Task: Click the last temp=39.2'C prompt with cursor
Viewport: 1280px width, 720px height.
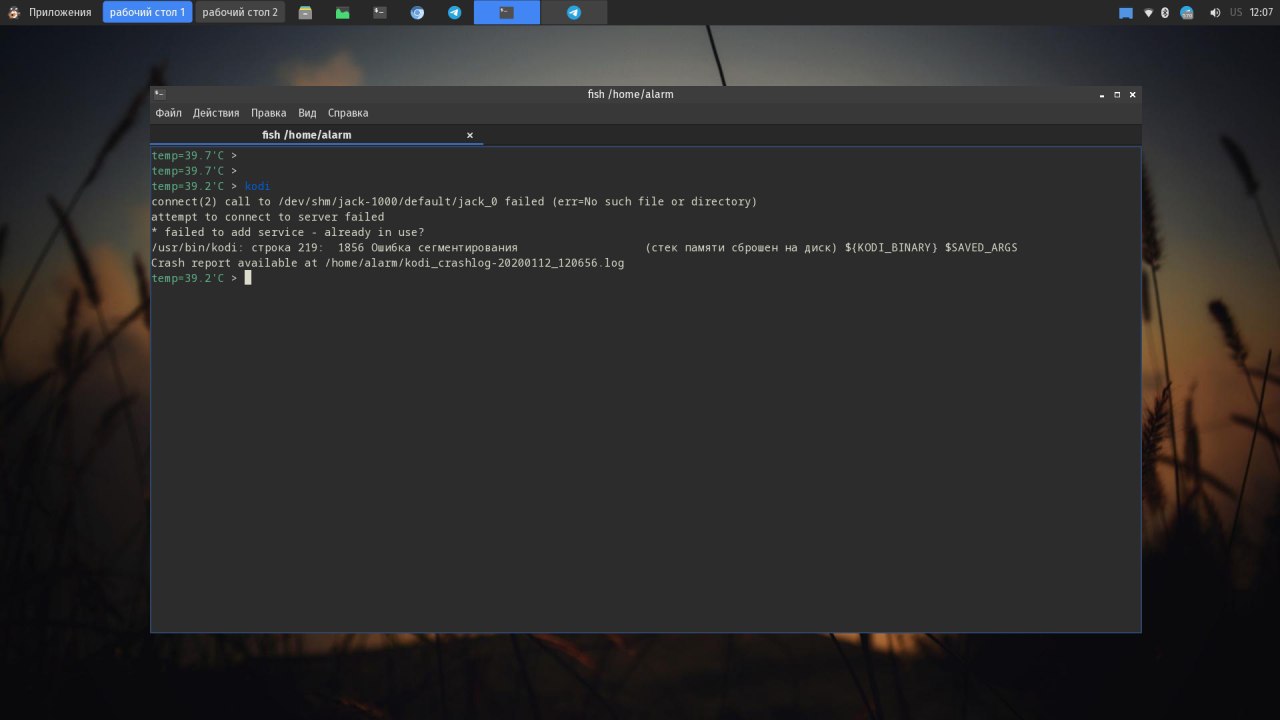Action: (x=200, y=278)
